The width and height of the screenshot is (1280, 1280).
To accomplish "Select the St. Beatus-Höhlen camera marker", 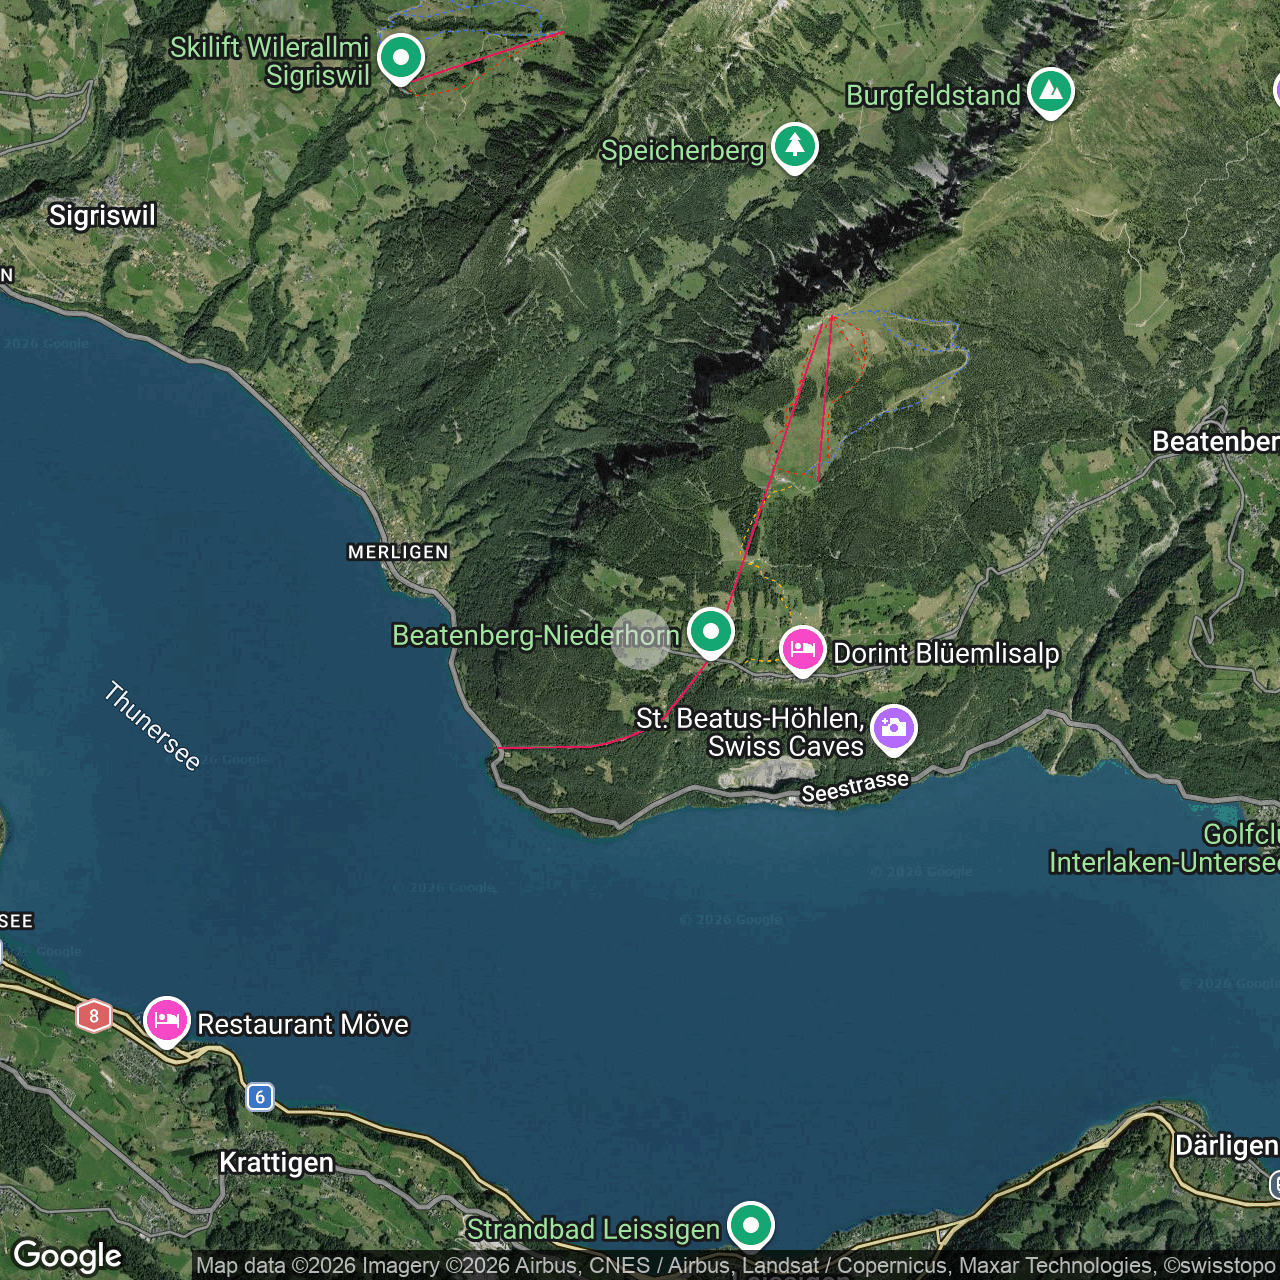I will click(894, 728).
